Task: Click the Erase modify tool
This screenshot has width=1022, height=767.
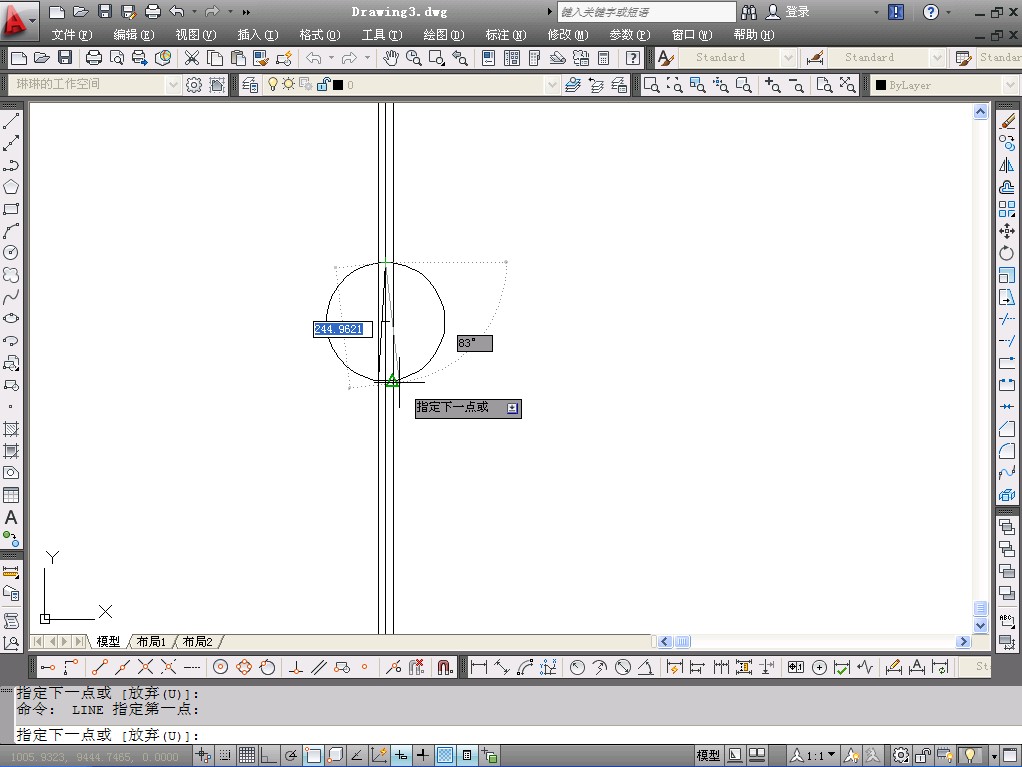Action: (1007, 122)
